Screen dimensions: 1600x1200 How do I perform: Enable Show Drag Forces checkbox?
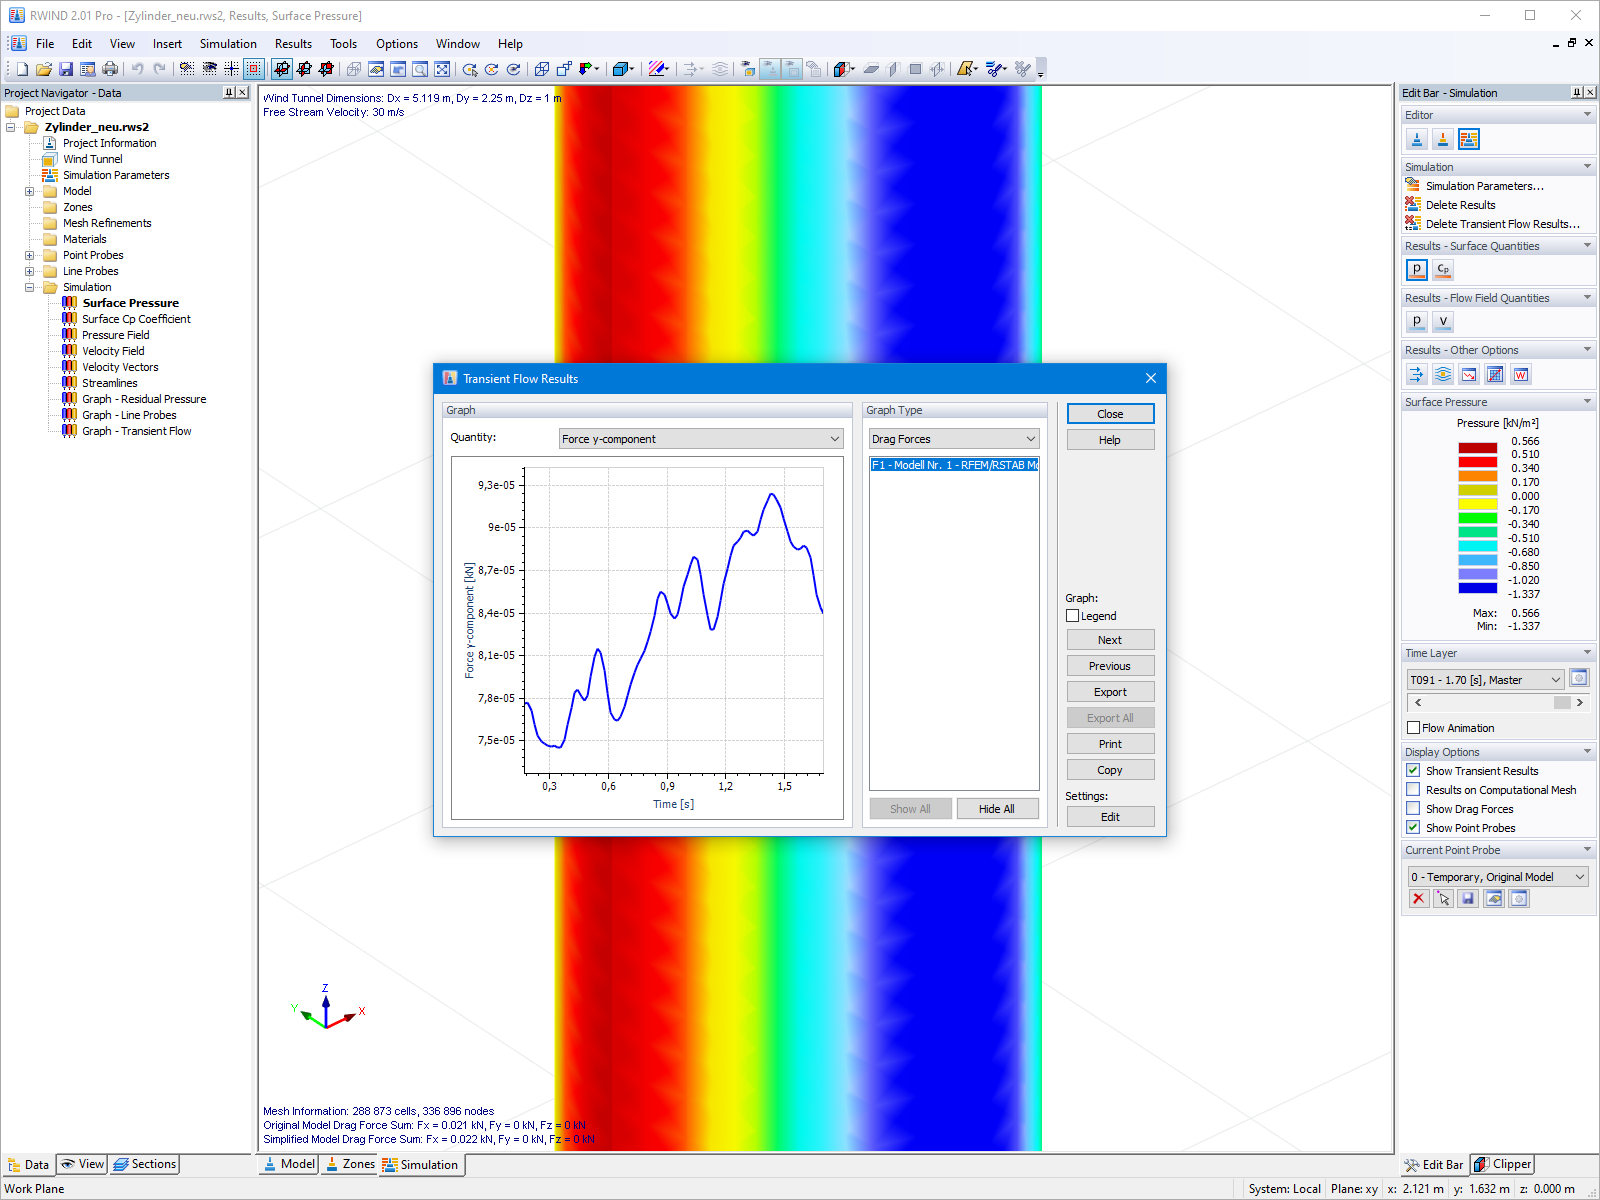pos(1413,808)
